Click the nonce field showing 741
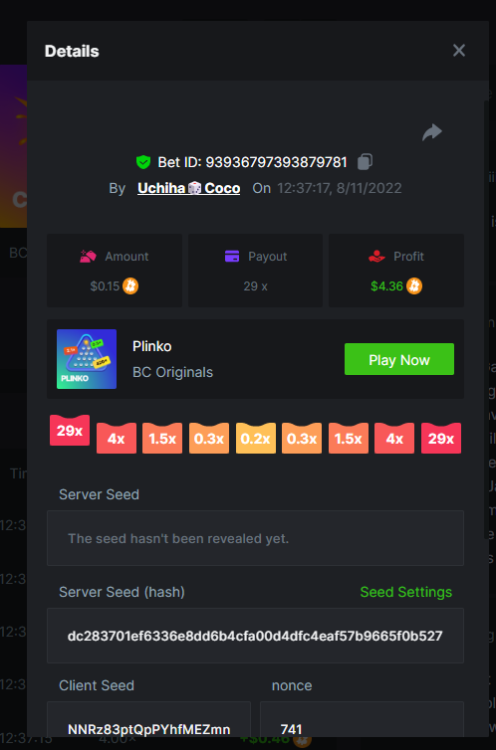496x750 pixels. (362, 719)
